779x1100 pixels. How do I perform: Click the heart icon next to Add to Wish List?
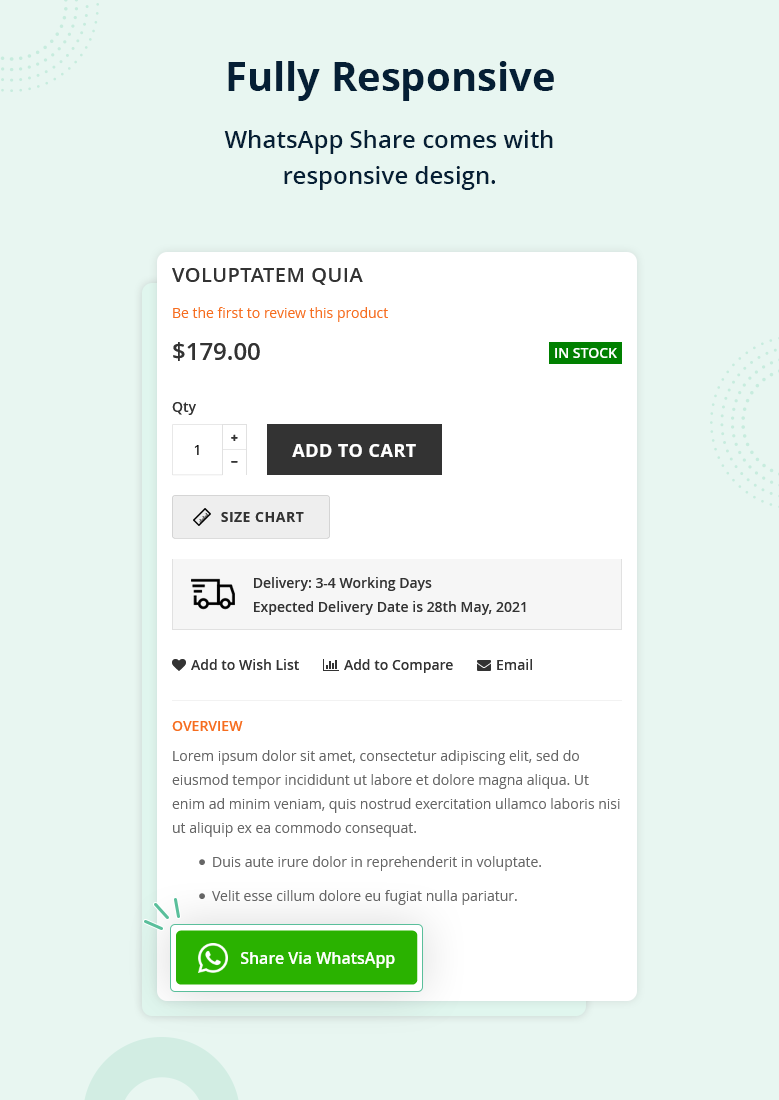[x=179, y=664]
